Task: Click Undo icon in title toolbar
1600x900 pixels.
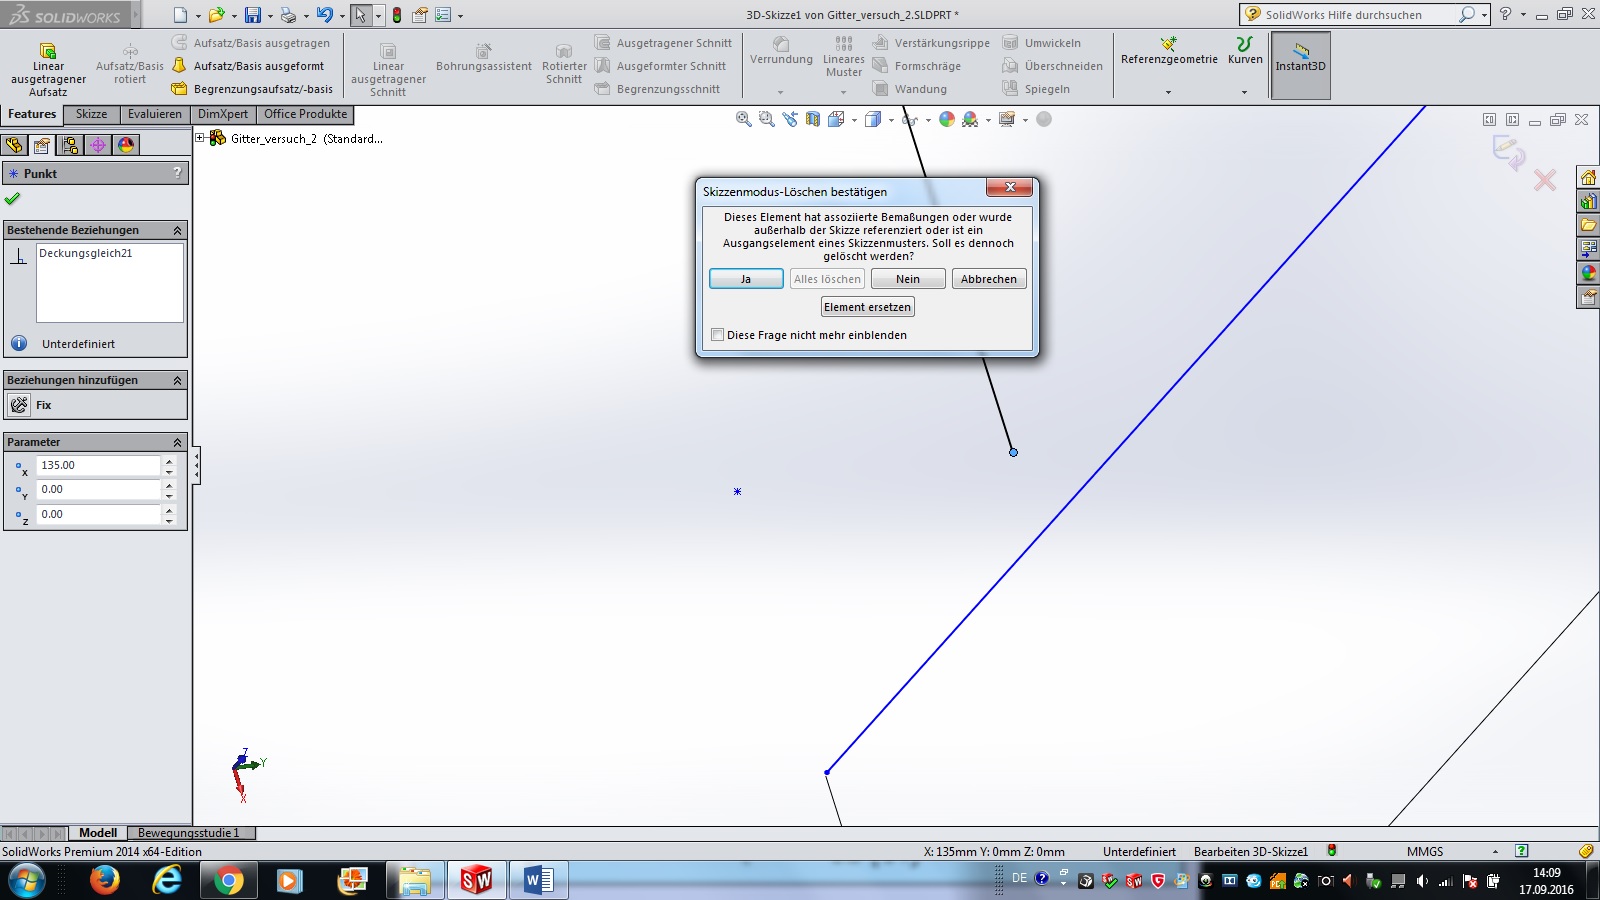Action: [x=324, y=15]
